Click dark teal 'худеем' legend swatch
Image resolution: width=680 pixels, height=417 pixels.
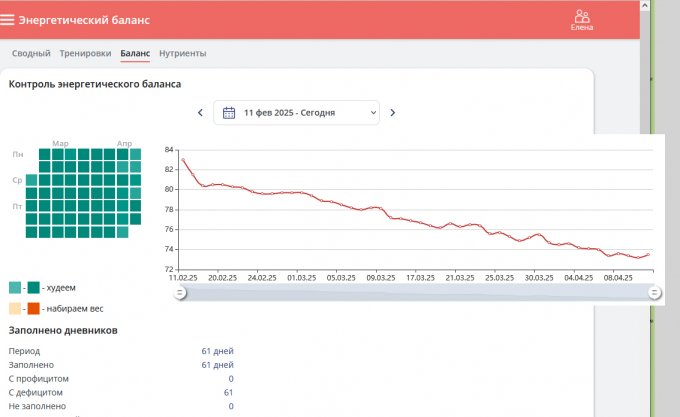[x=33, y=288]
